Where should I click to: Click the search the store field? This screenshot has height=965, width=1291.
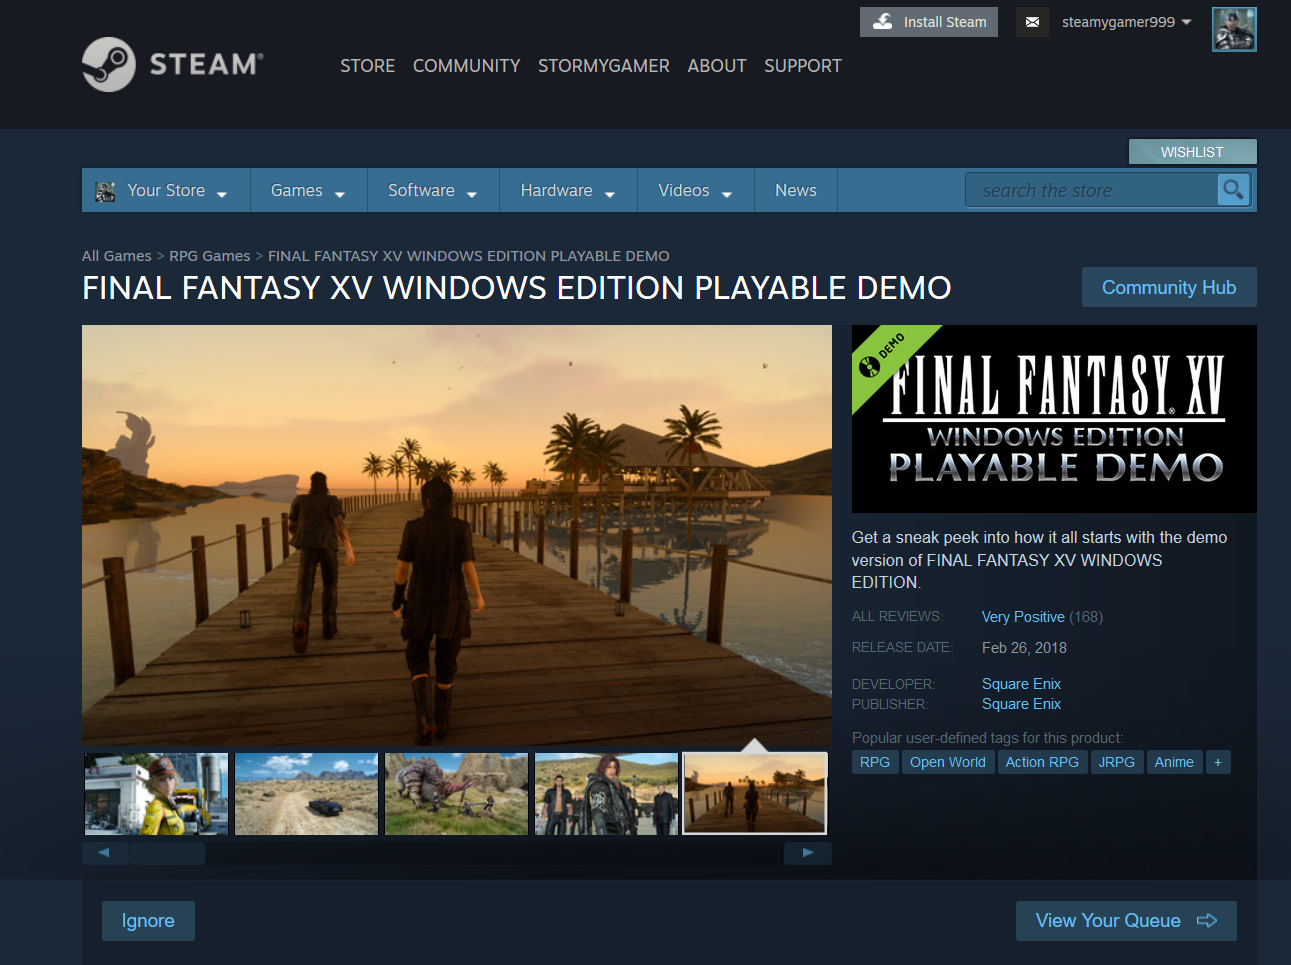tap(1090, 190)
